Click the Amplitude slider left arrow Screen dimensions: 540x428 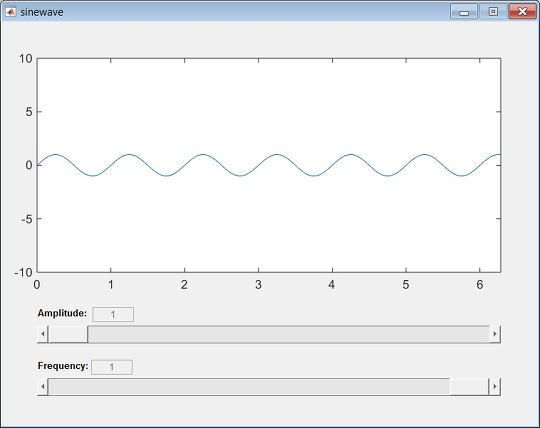click(x=43, y=334)
